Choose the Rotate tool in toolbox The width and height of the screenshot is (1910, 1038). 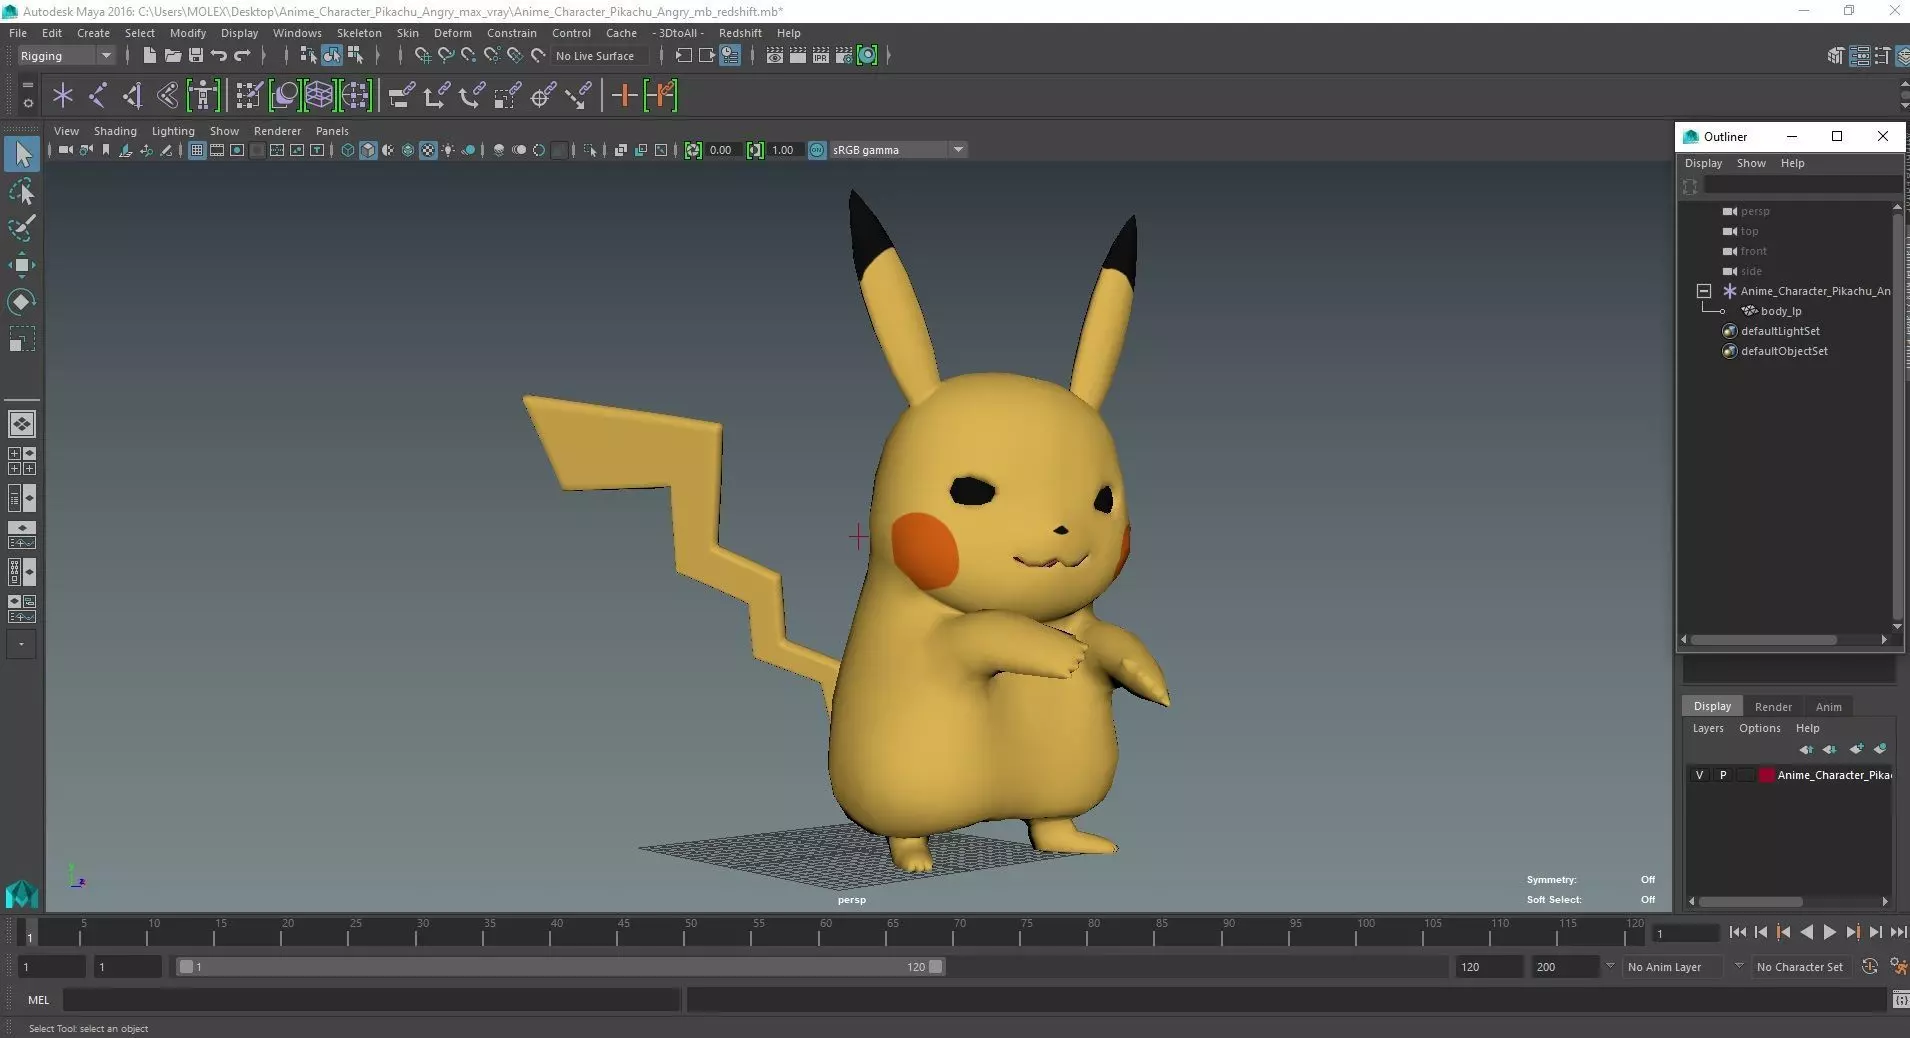(22, 301)
